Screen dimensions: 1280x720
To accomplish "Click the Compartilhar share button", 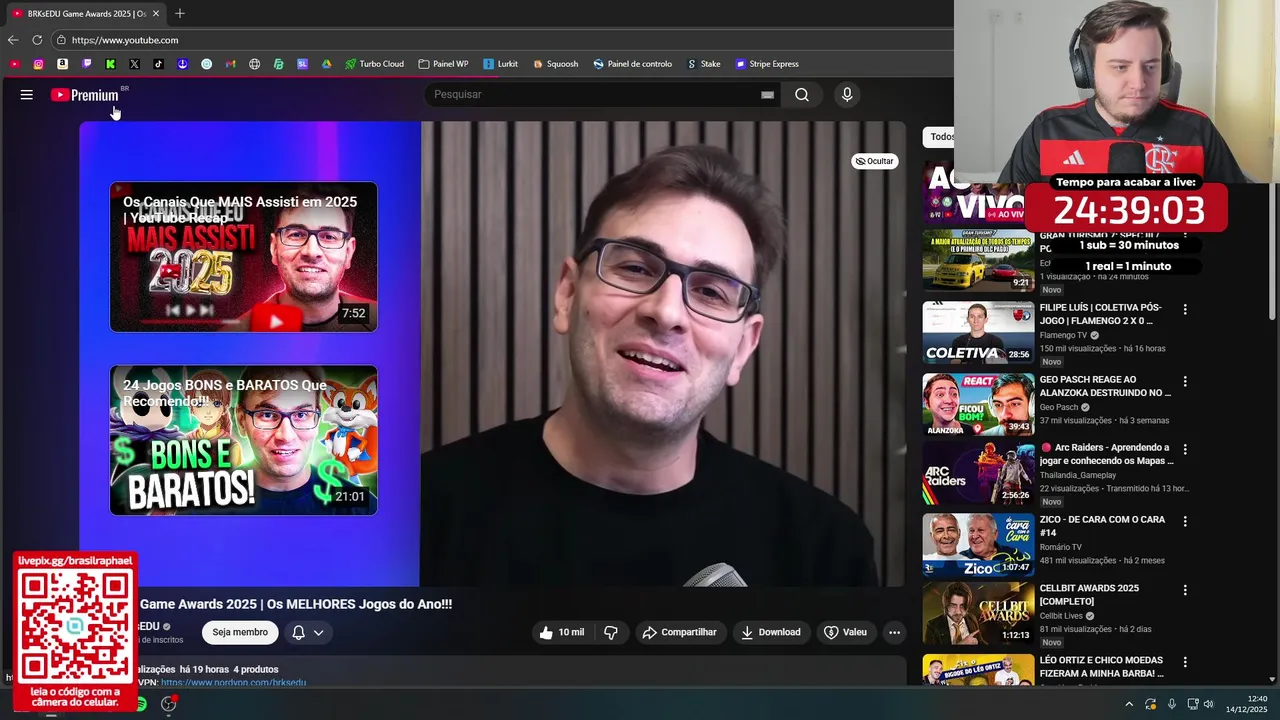I will (679, 632).
